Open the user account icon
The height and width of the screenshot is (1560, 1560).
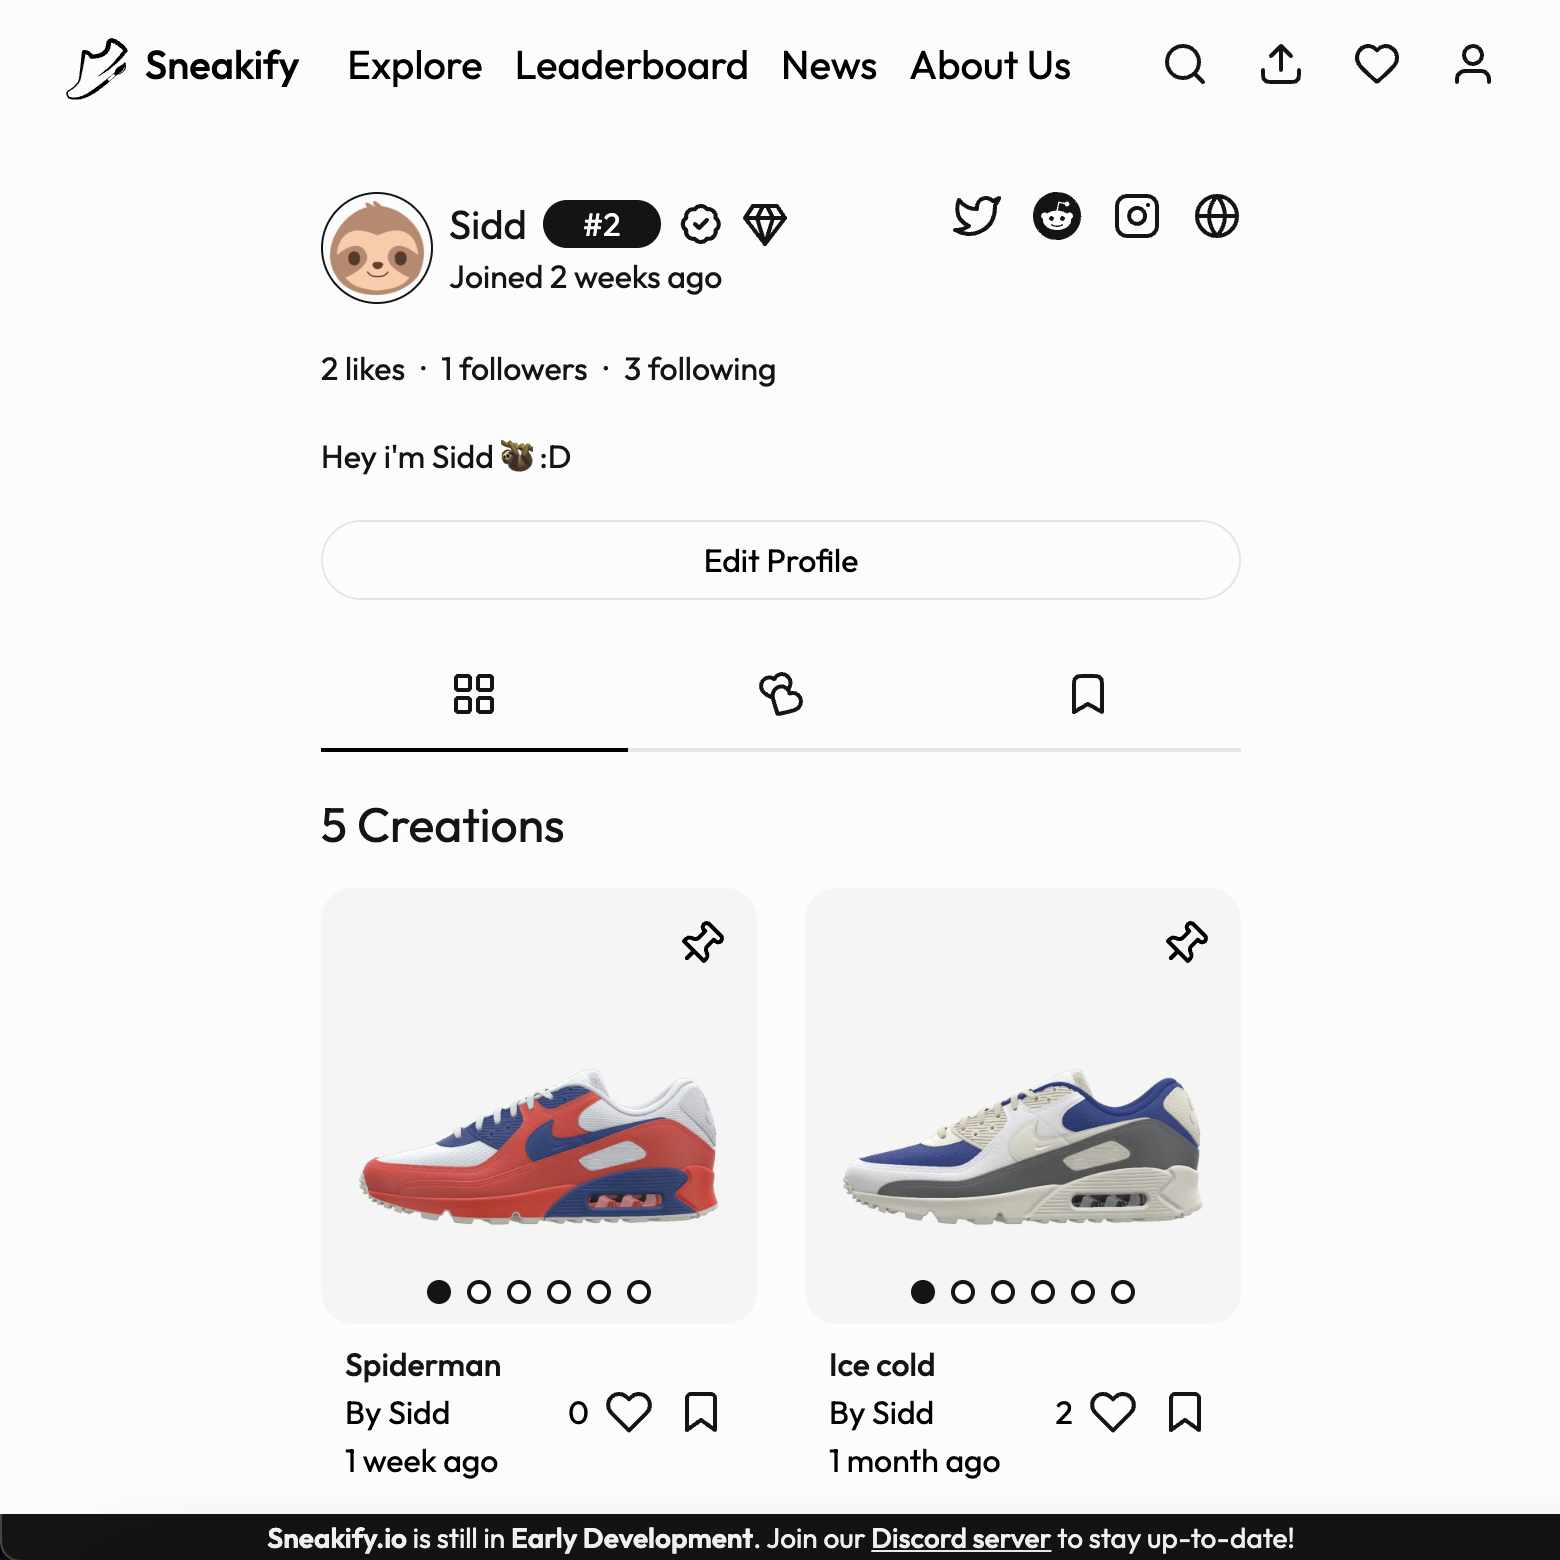coord(1473,65)
